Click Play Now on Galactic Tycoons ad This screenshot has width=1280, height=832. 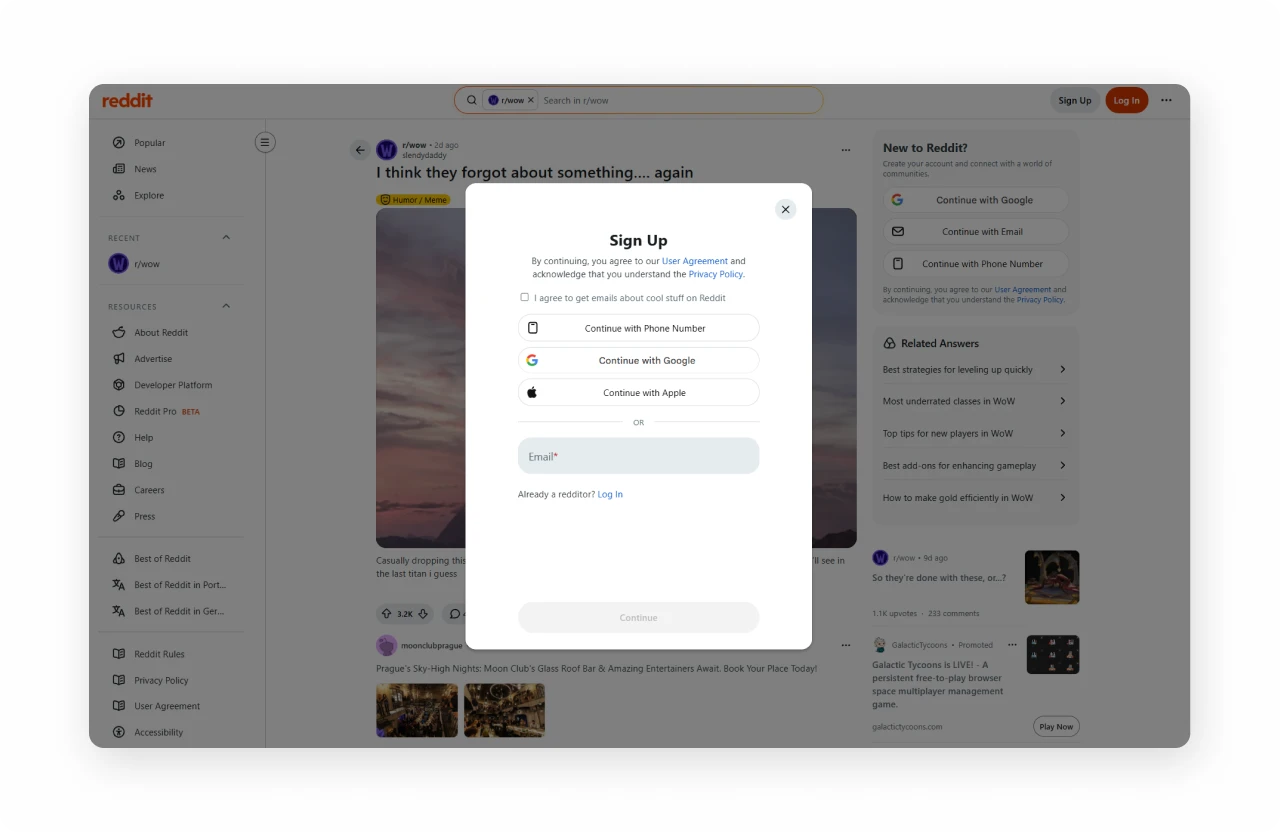[x=1056, y=727]
